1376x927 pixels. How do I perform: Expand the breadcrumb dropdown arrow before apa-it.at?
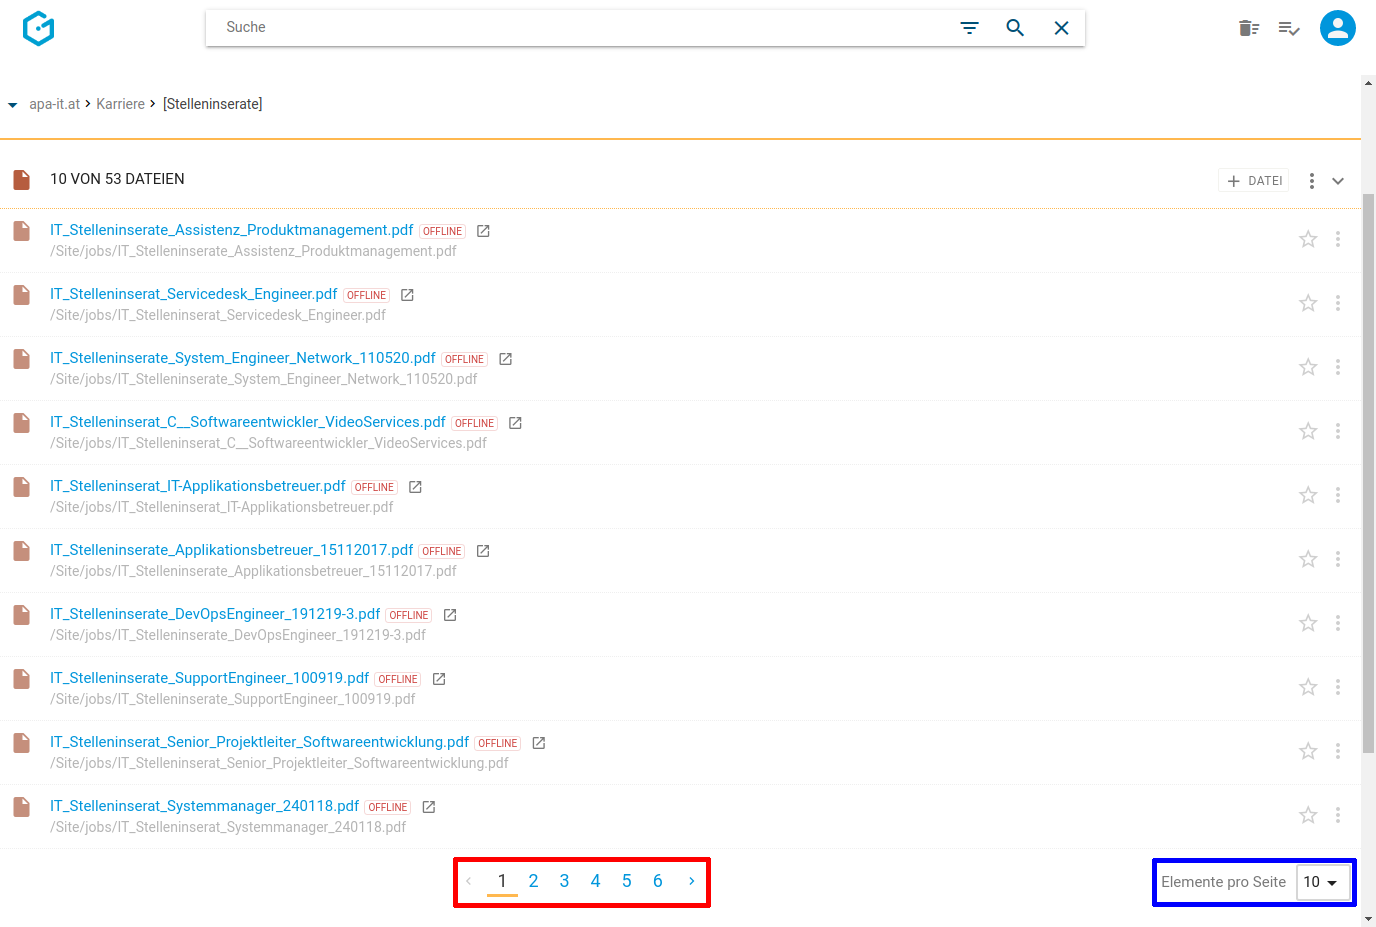13,105
